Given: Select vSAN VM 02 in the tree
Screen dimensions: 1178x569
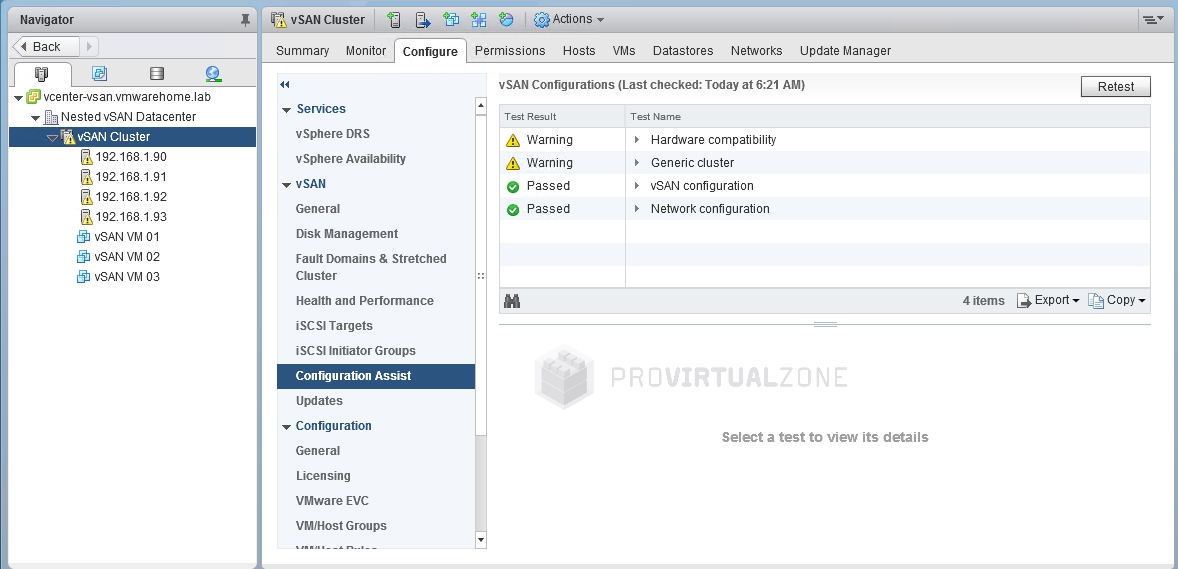Looking at the screenshot, I should point(127,256).
